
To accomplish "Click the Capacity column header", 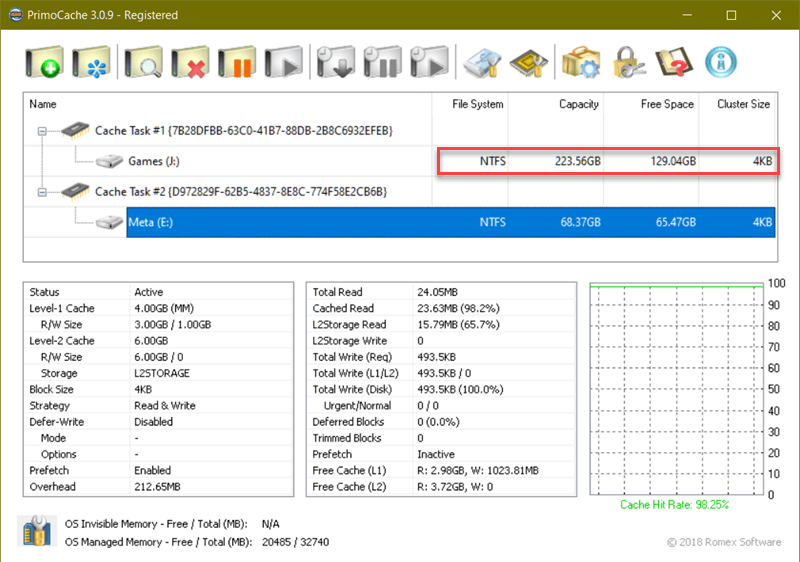I will coord(556,104).
